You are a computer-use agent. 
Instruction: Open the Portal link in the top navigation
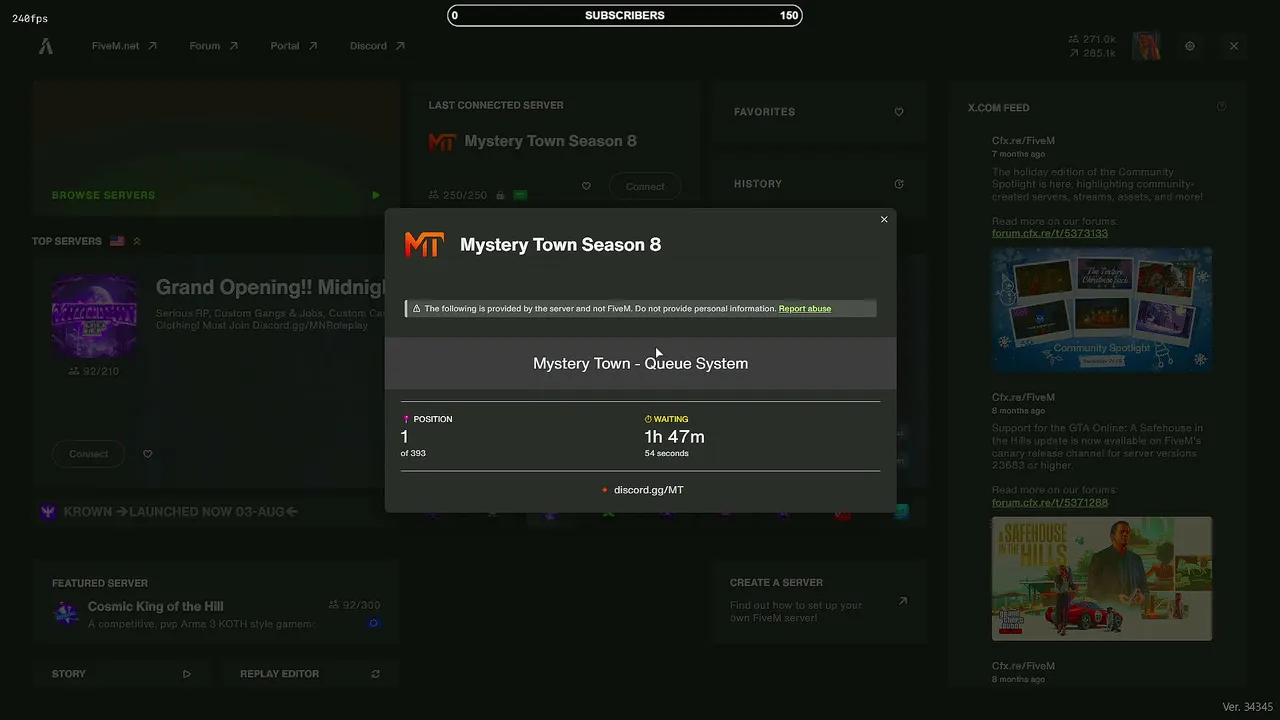click(x=293, y=46)
